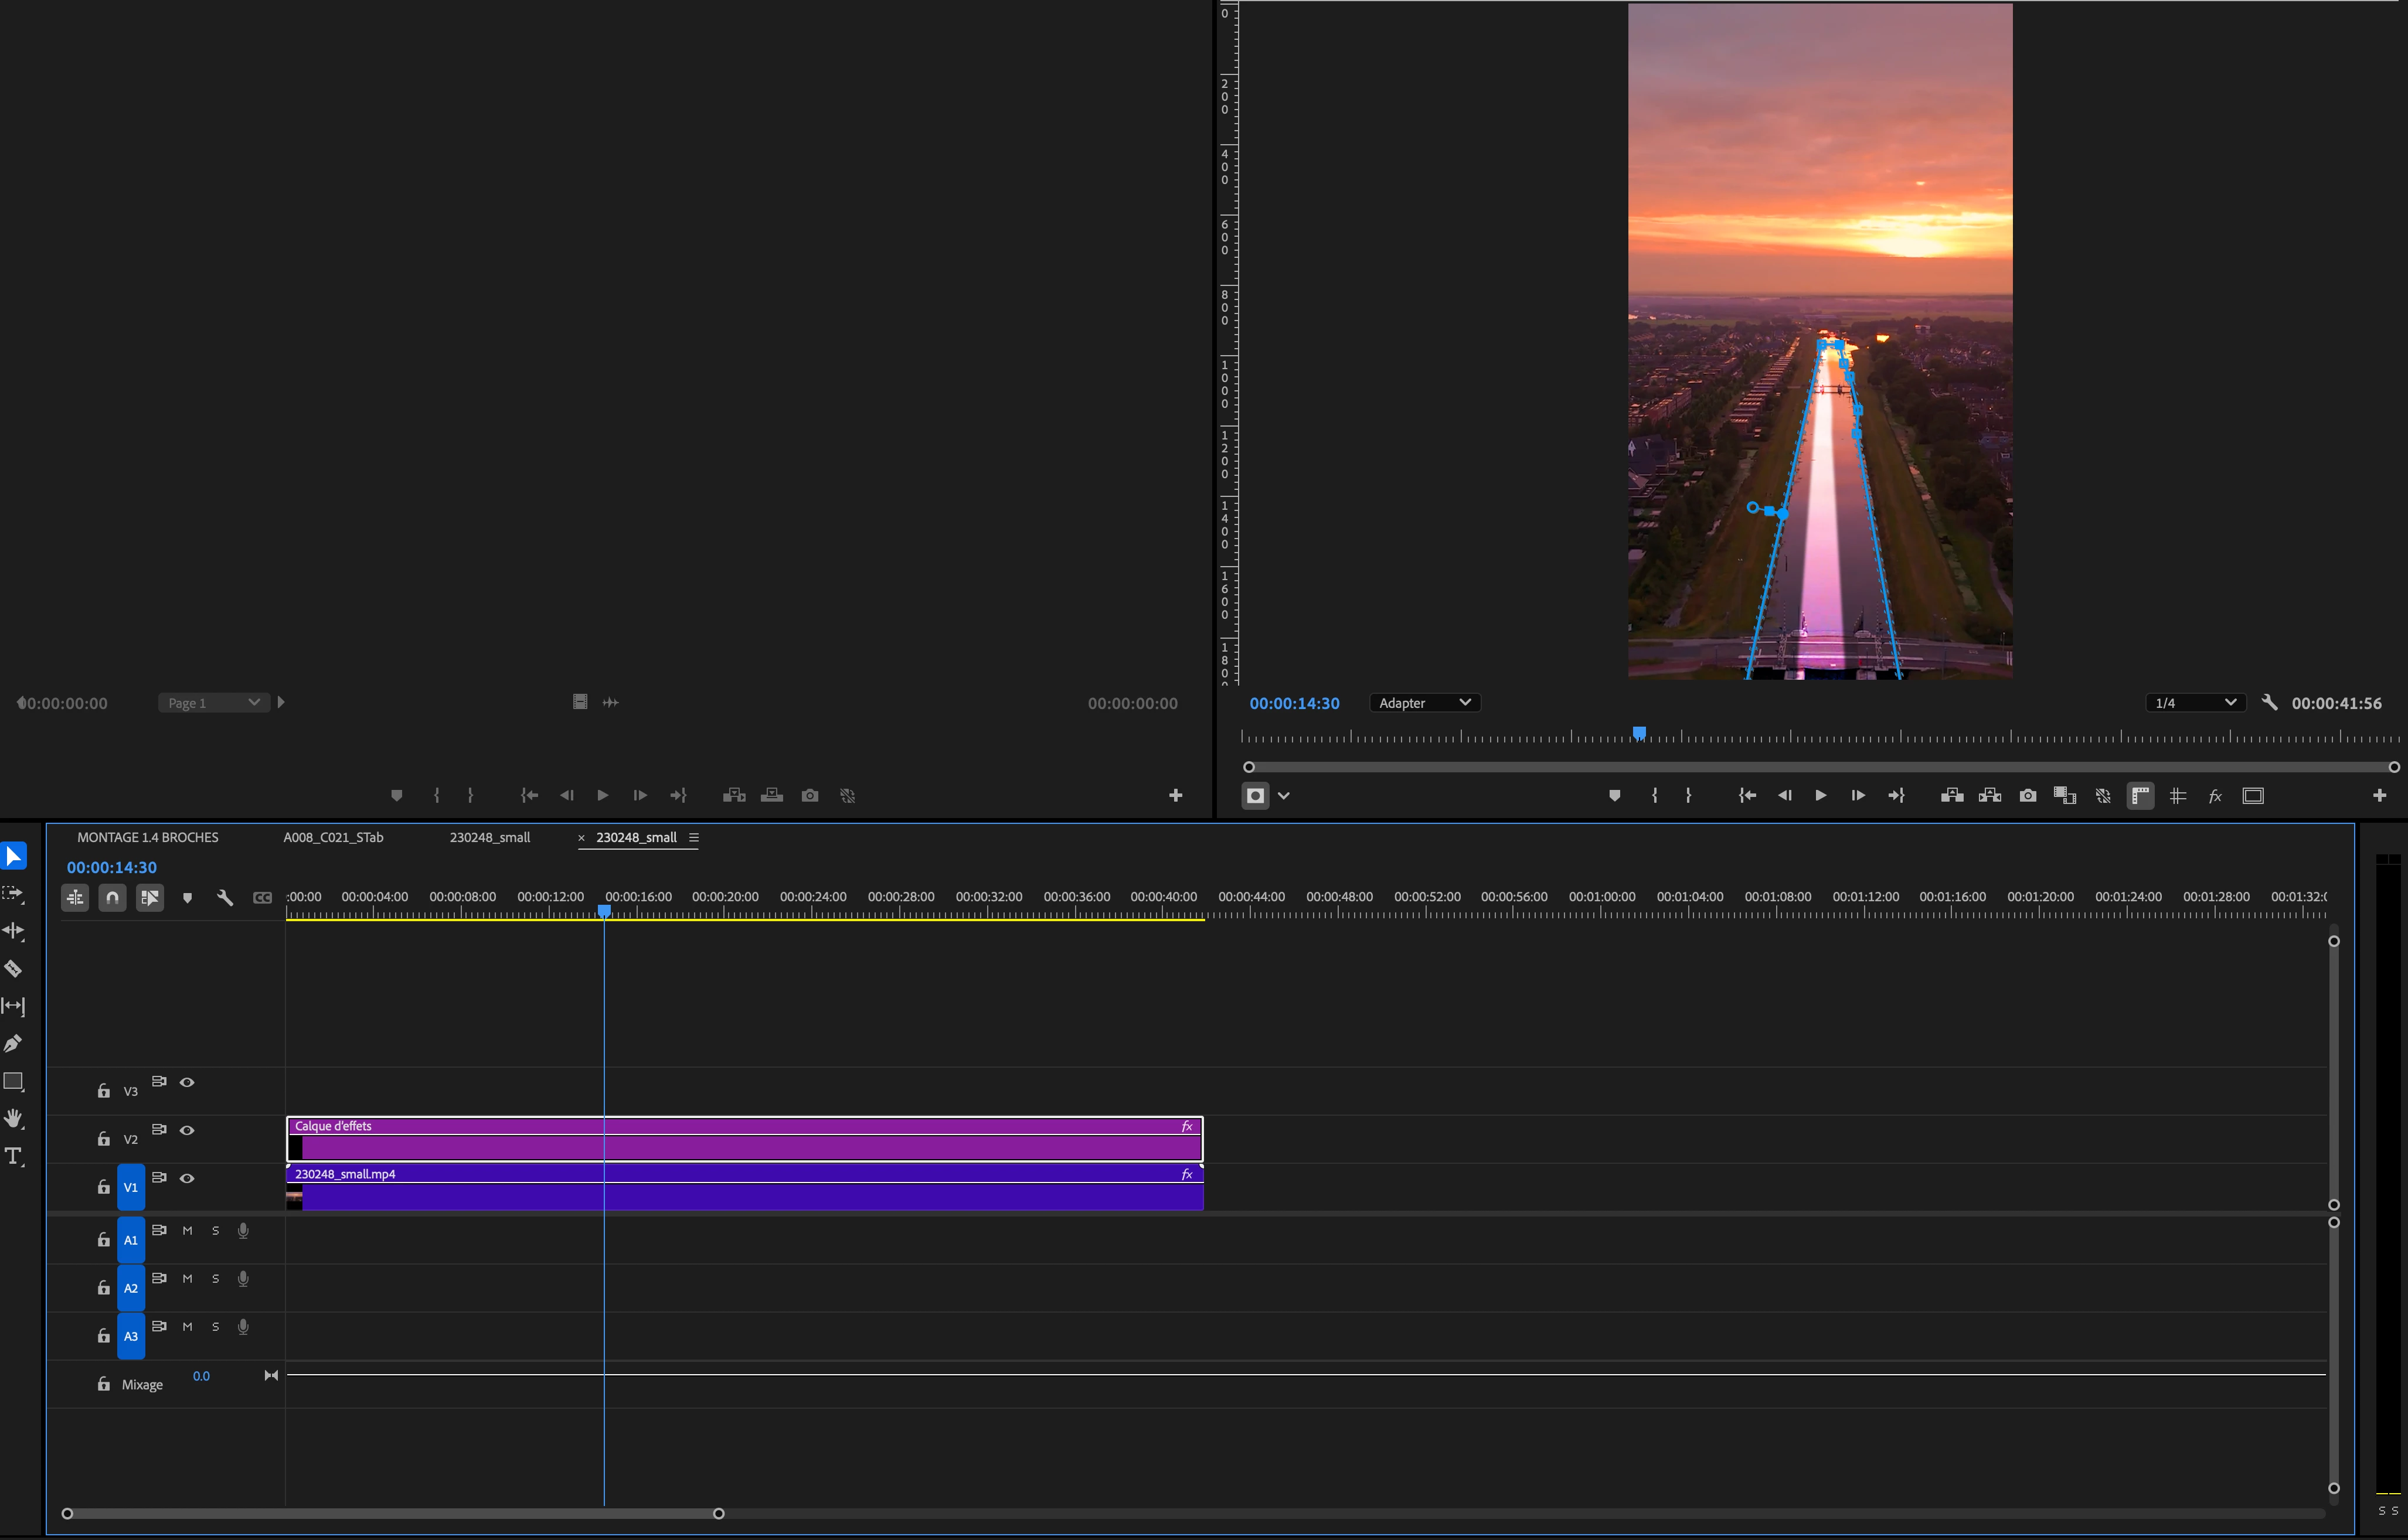2408x1540 pixels.
Task: Switch to MONTAGE 1.4 BROCHES sequence tab
Action: click(148, 837)
